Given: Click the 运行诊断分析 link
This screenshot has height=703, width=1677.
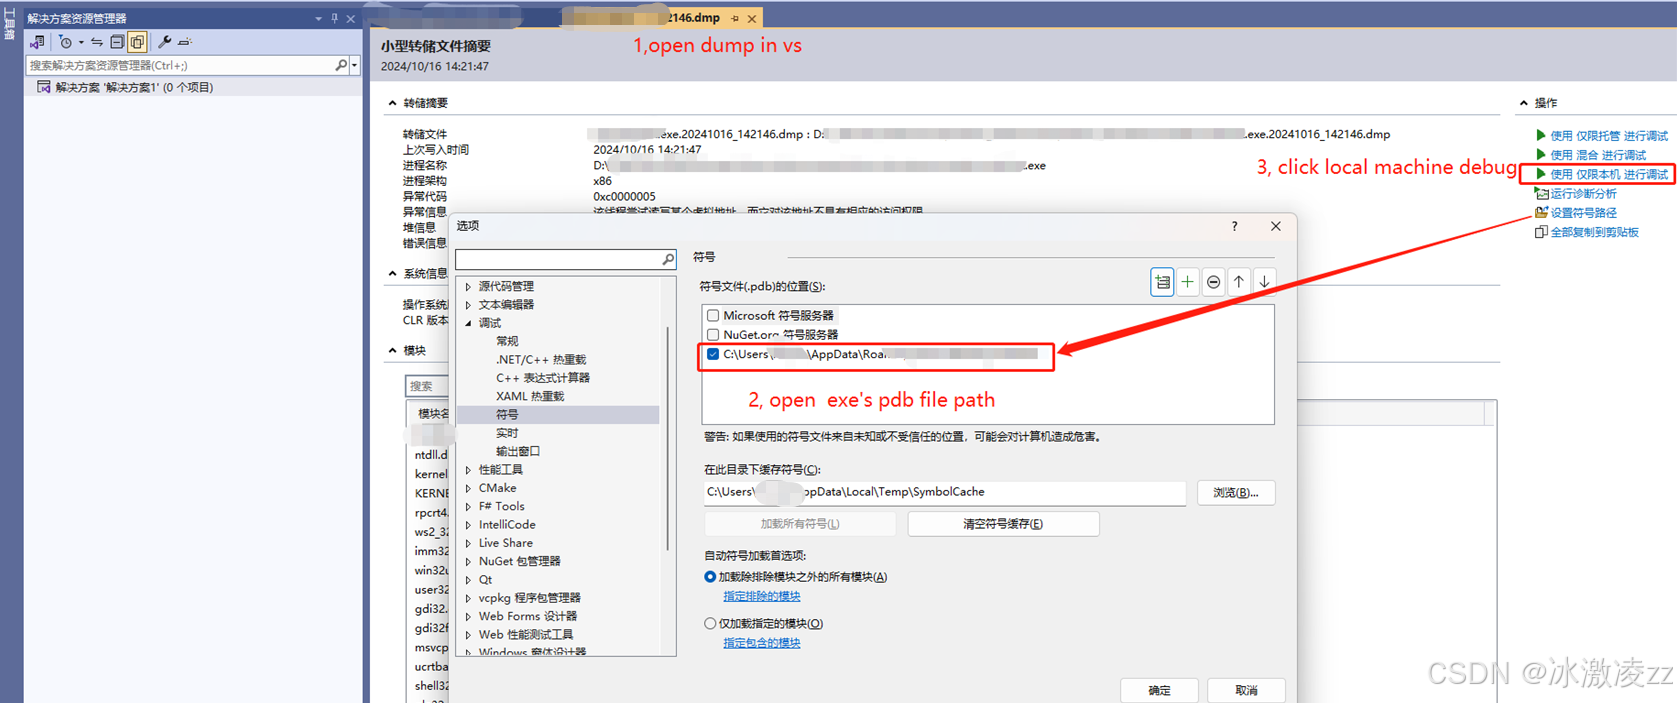Looking at the screenshot, I should (1583, 193).
